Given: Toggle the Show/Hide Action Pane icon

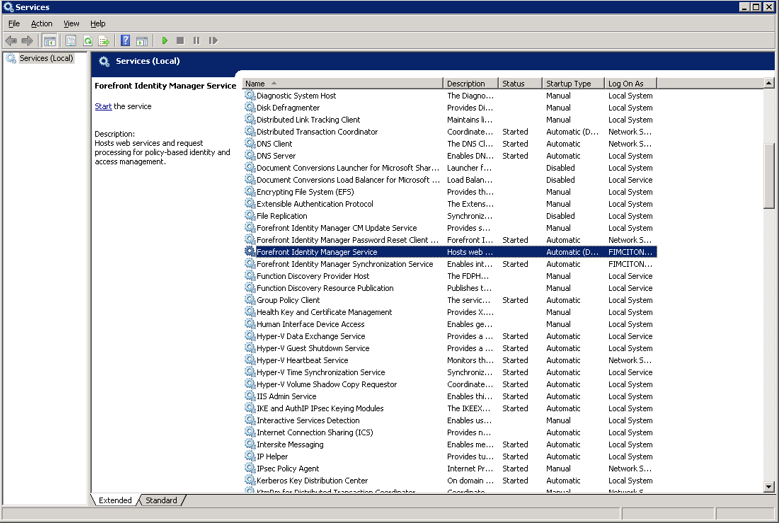Looking at the screenshot, I should tap(142, 41).
